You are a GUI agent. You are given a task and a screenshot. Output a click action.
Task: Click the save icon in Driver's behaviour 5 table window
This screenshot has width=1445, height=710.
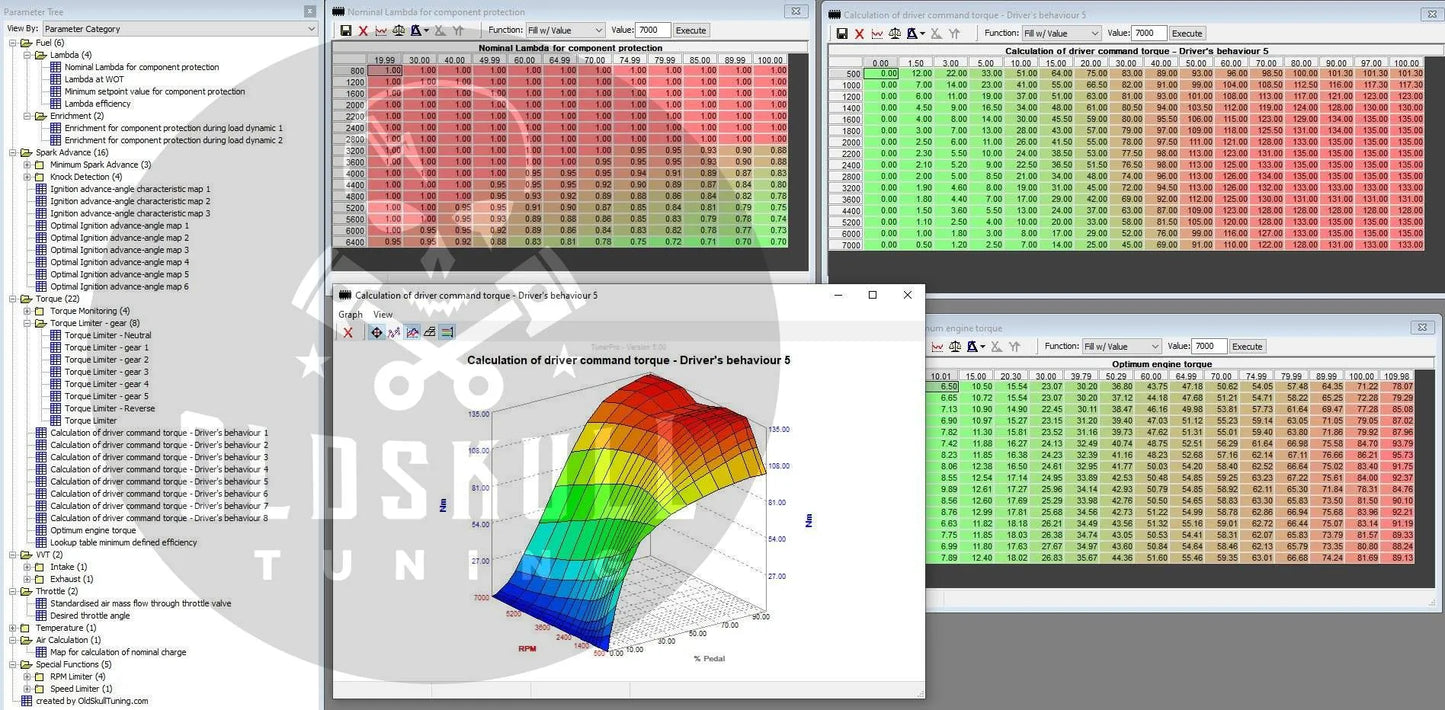click(x=841, y=34)
